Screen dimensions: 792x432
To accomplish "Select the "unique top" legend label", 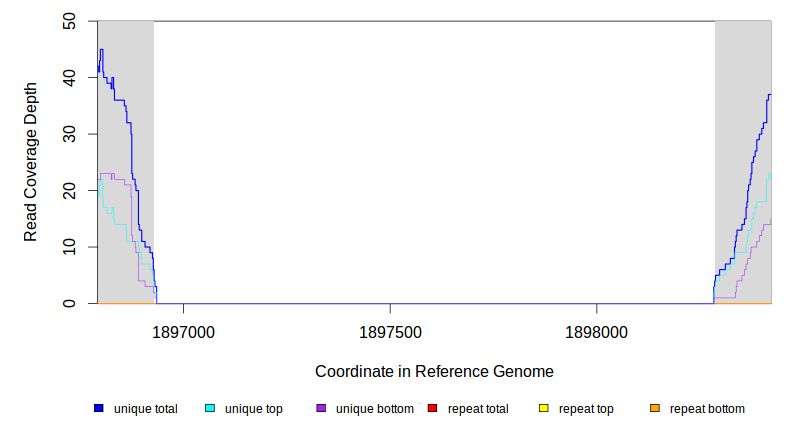I will tap(253, 409).
